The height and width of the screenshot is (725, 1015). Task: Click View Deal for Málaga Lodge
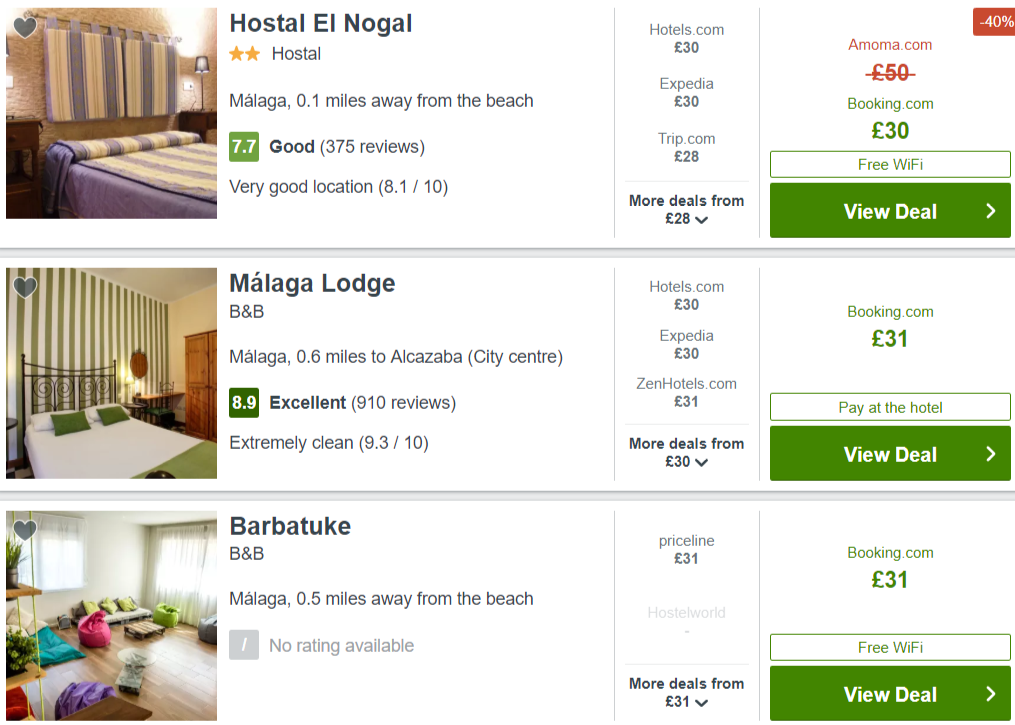click(x=890, y=454)
